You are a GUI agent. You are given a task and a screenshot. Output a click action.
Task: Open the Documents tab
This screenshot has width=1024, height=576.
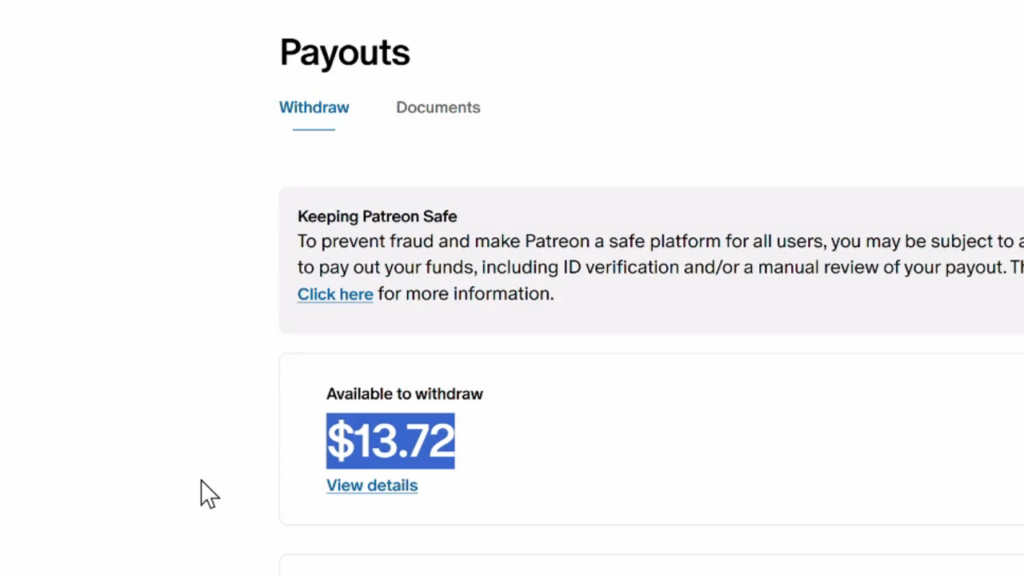click(x=438, y=108)
